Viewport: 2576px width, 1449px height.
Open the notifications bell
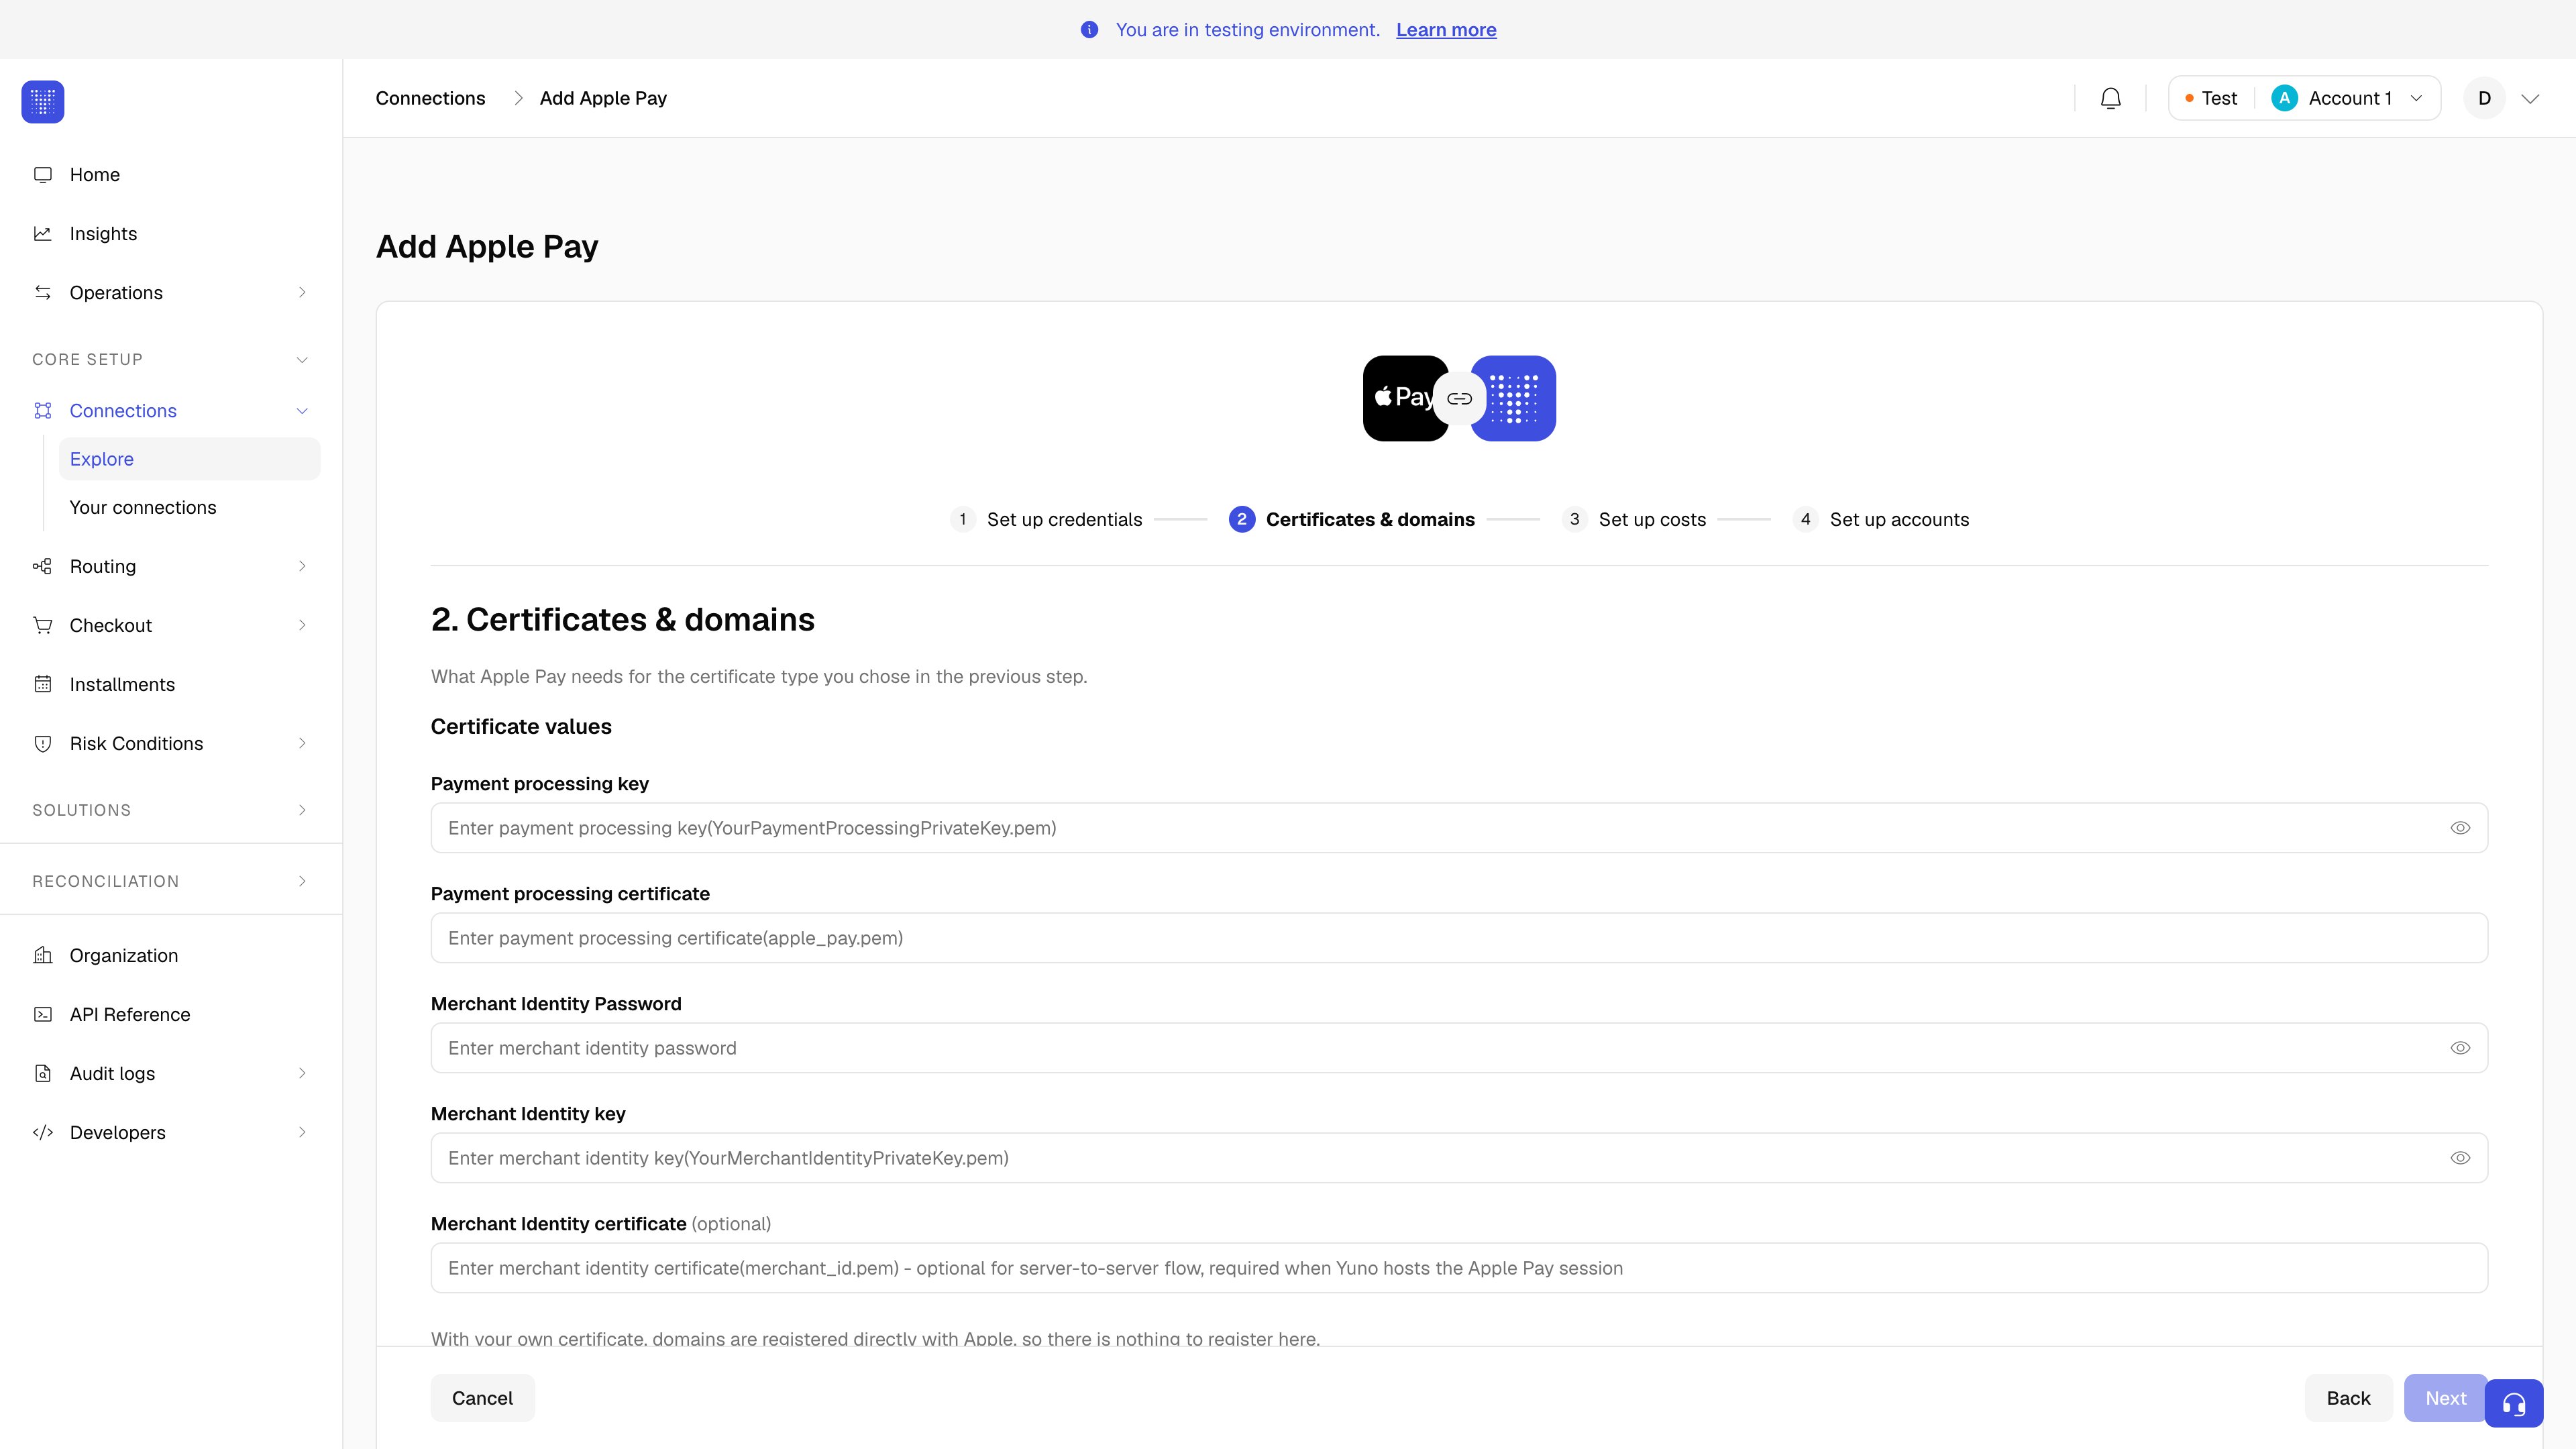point(2111,98)
